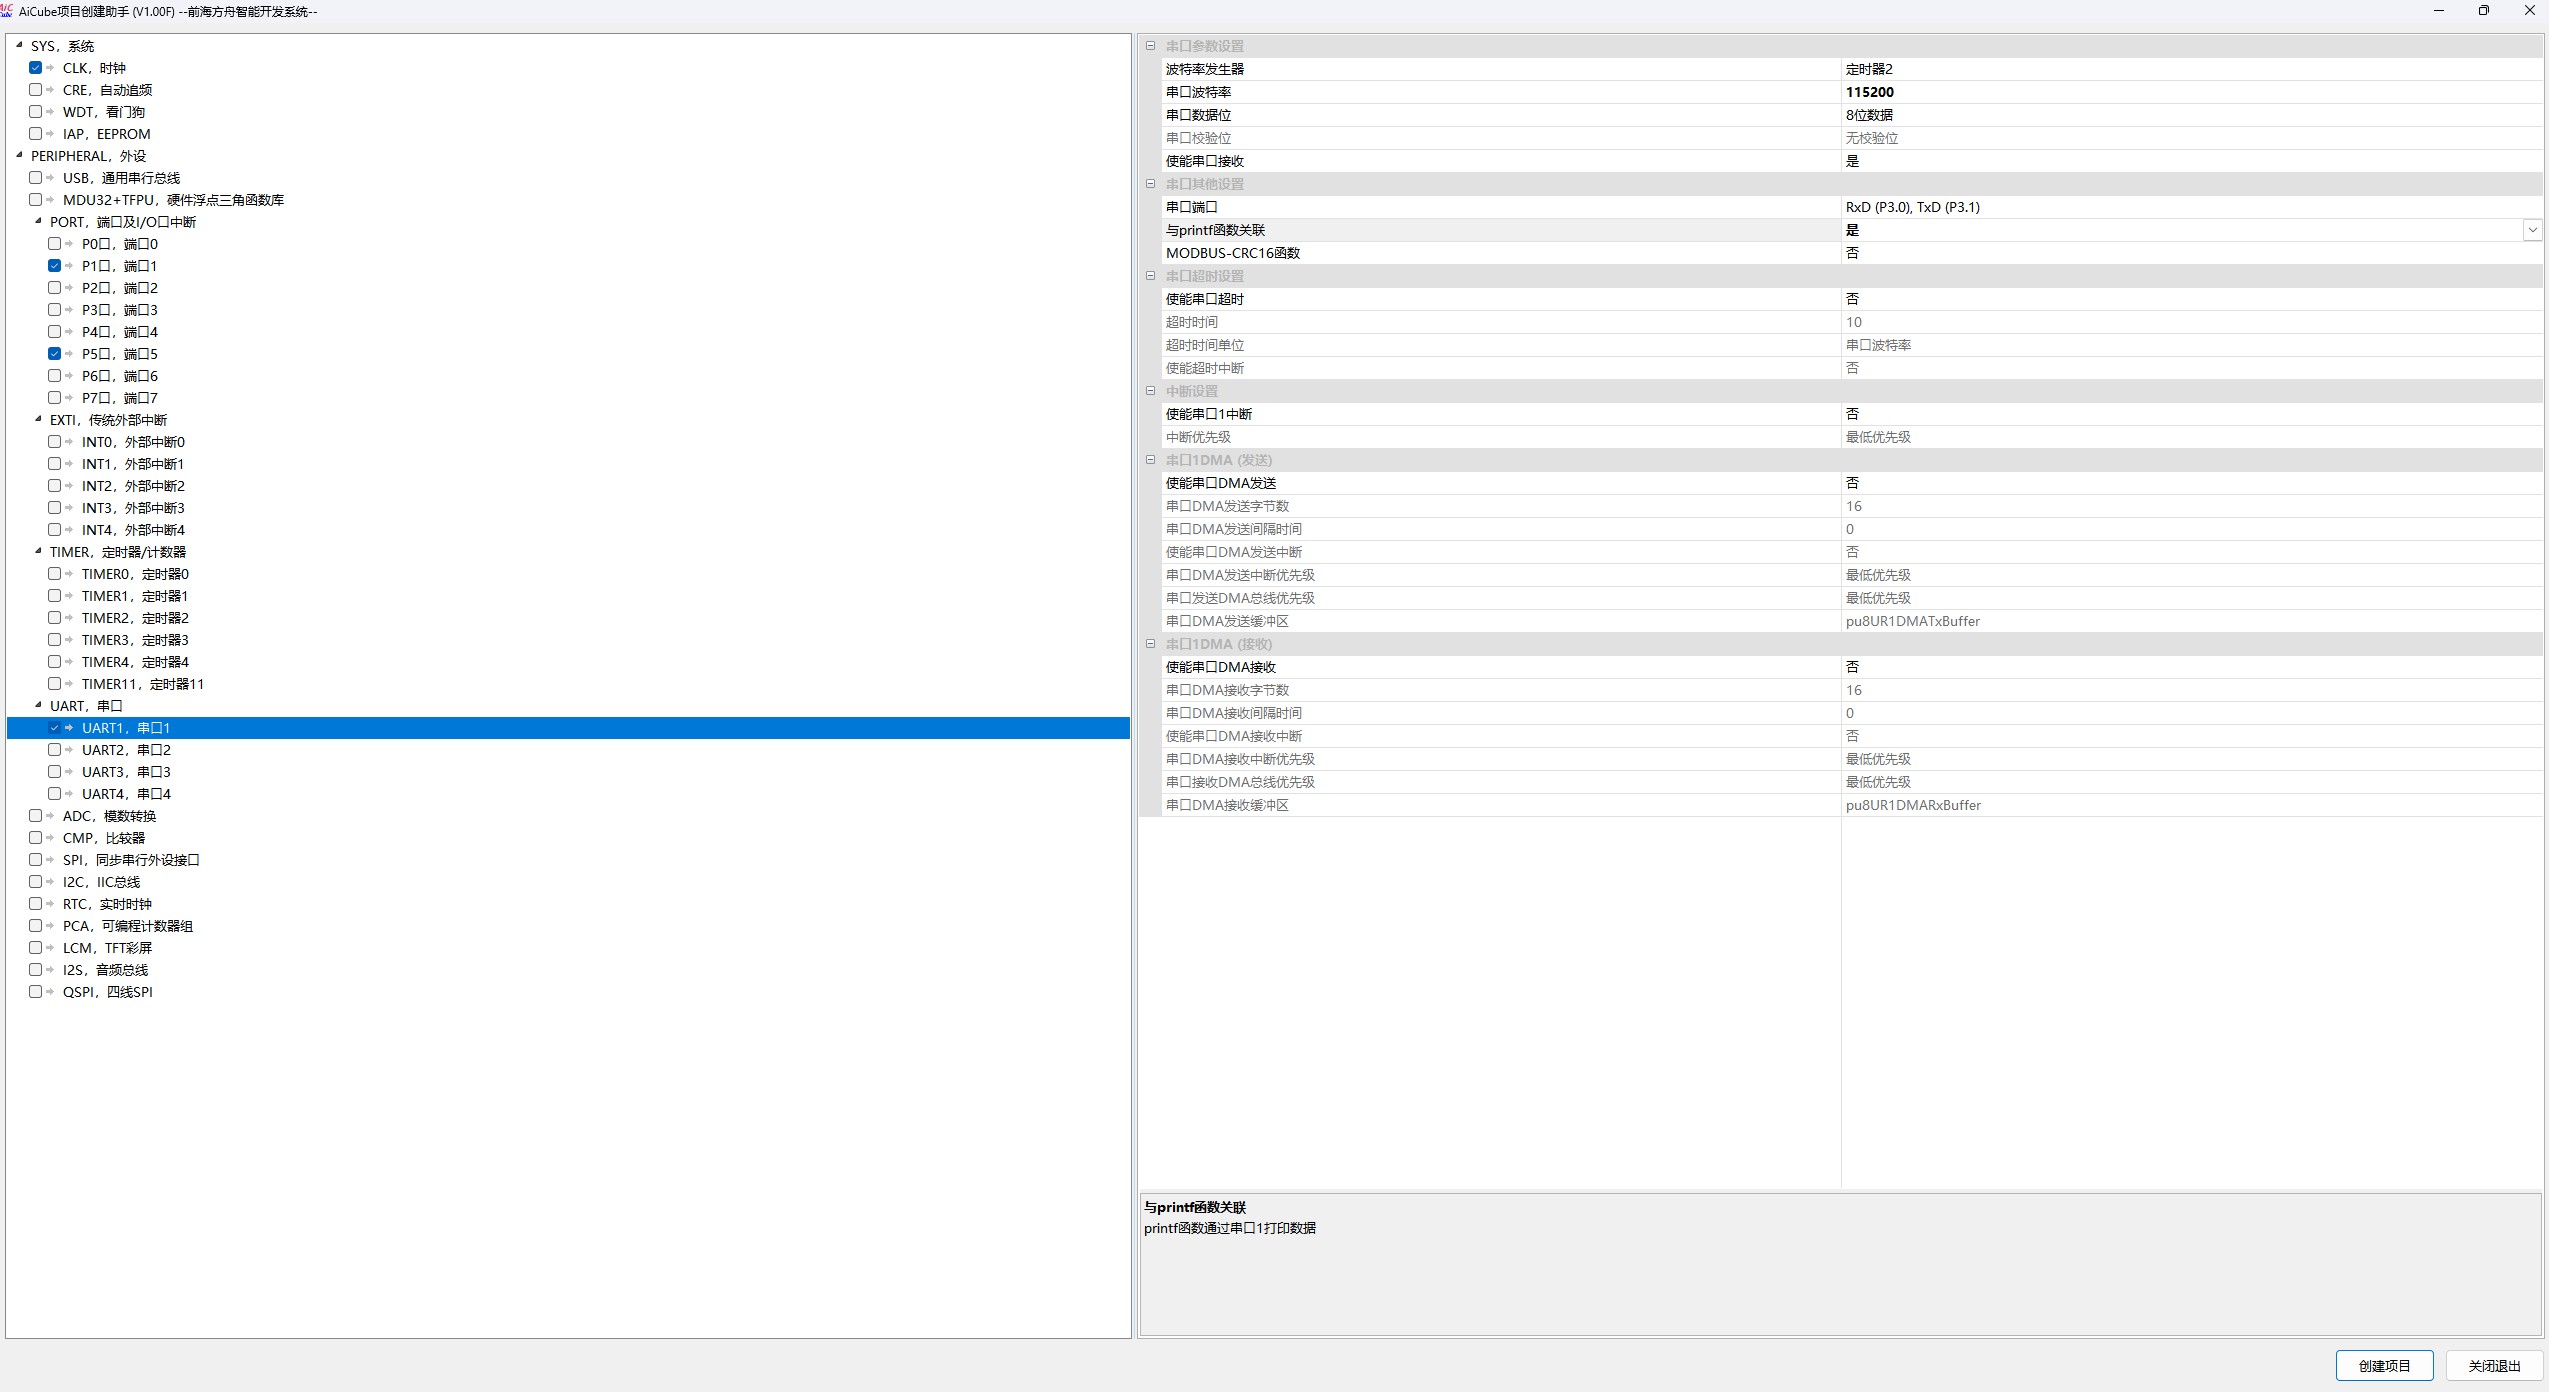Screen dimensions: 2549x1392
Task: Enable the CRE 自动追频 checkbox
Action: [x=36, y=90]
